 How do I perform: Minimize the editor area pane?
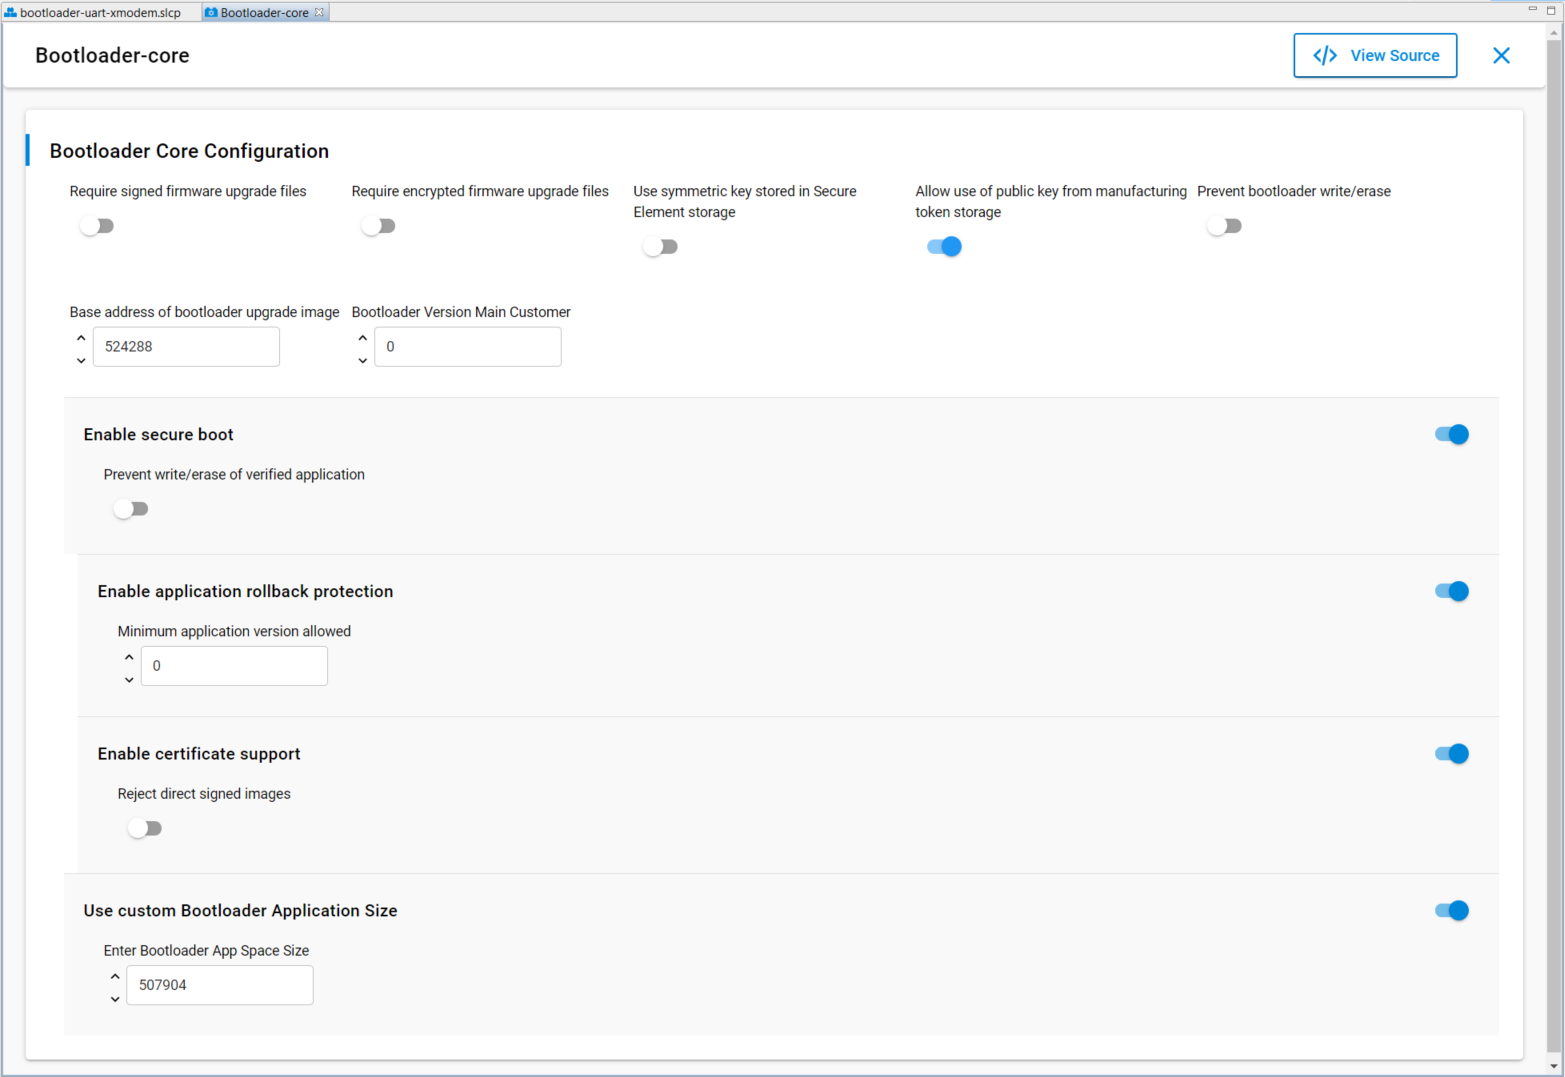tap(1532, 9)
